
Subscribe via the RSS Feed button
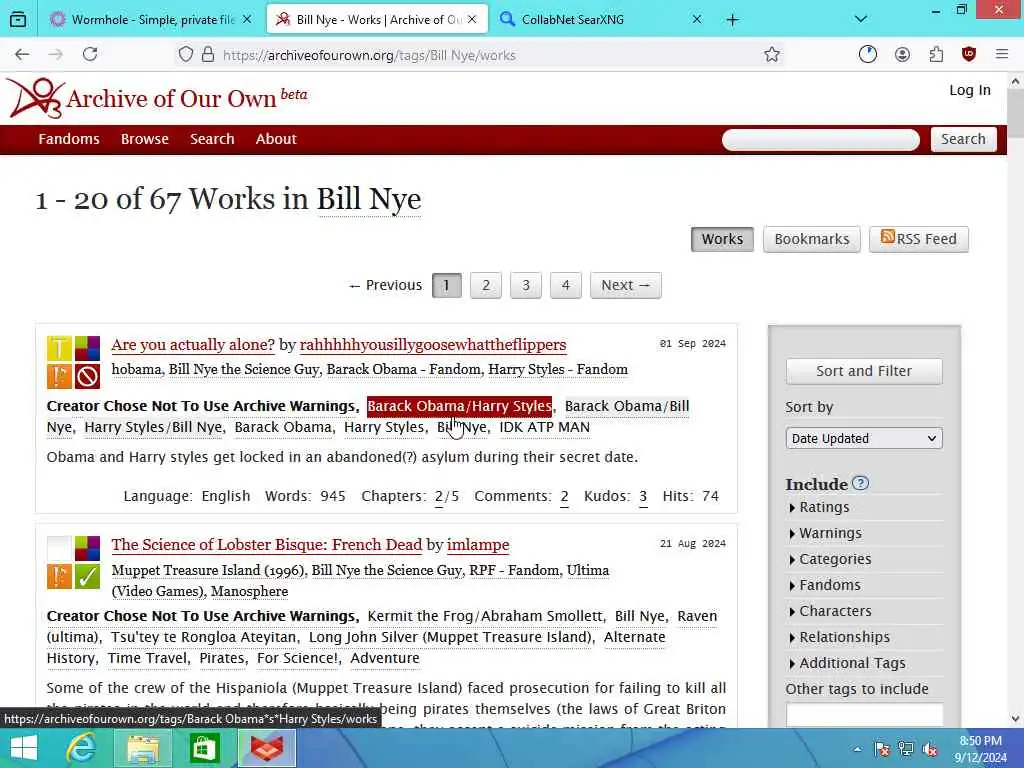[919, 239]
